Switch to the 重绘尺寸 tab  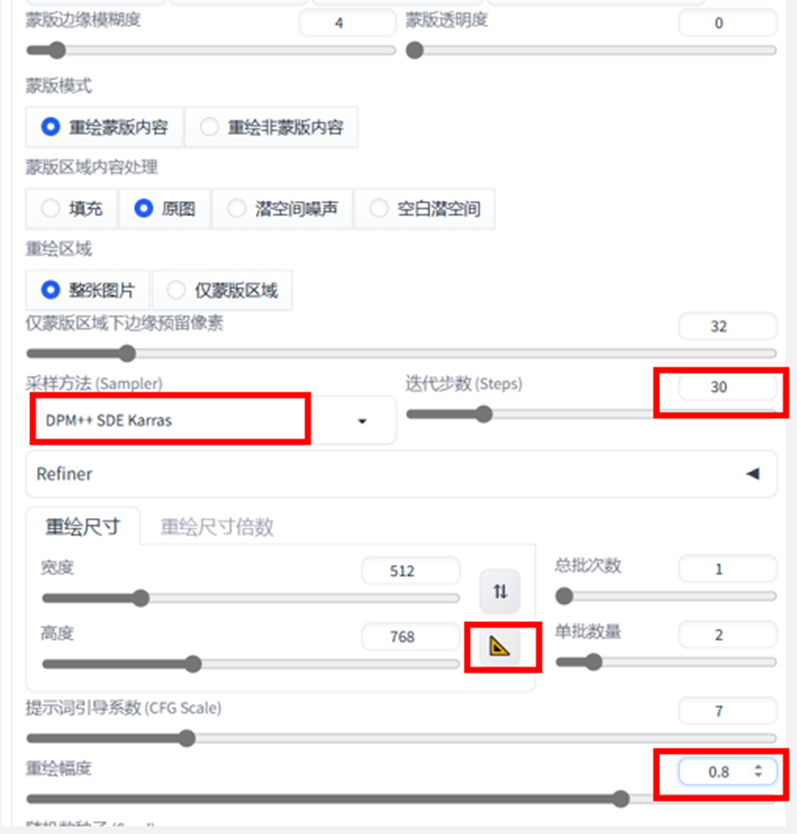click(83, 527)
